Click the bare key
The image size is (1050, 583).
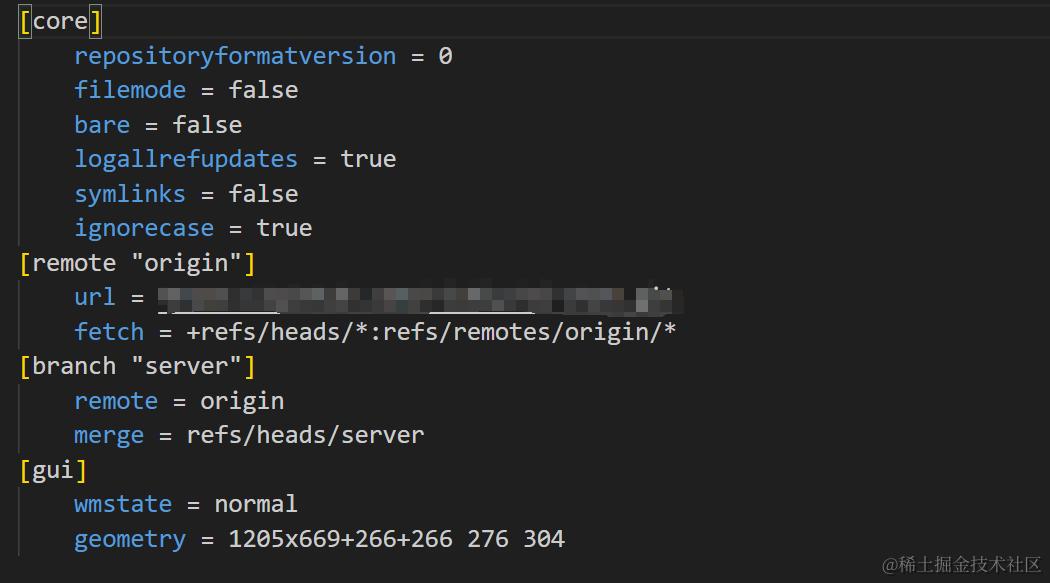(102, 125)
